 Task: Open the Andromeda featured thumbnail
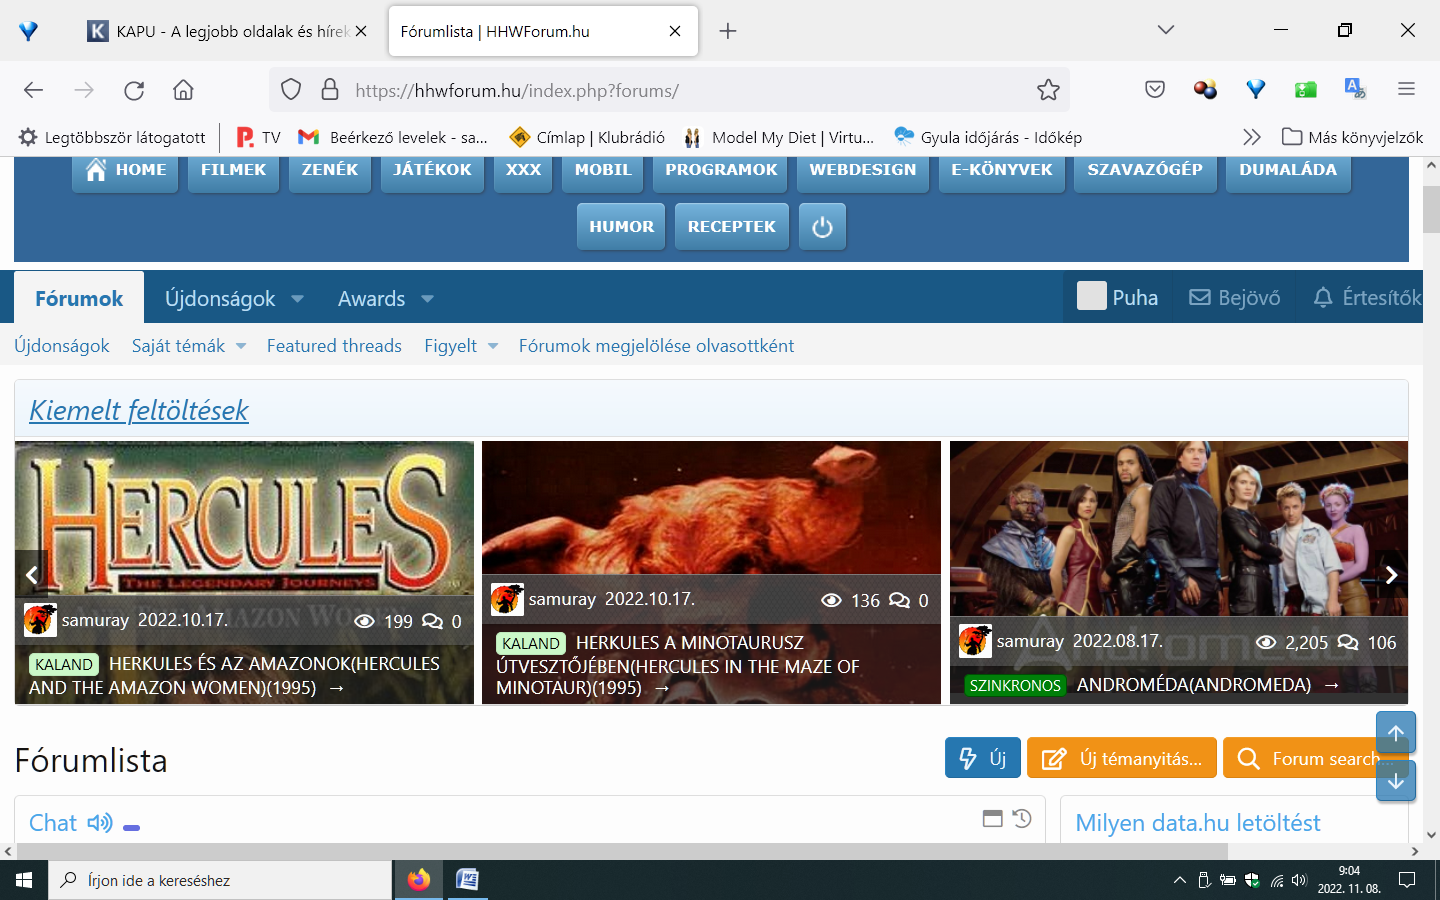(x=1178, y=530)
